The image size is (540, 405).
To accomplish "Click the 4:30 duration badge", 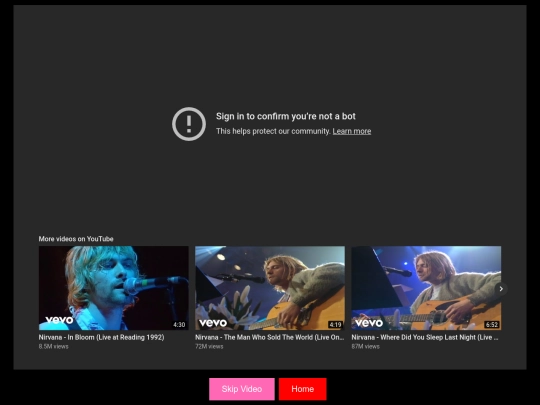I will coord(179,324).
